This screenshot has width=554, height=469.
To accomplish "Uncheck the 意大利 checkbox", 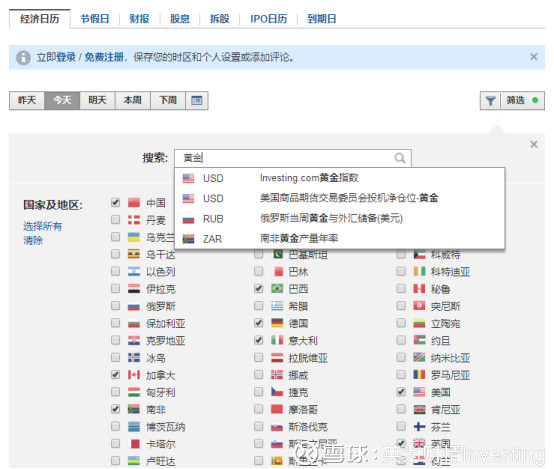I will click(x=259, y=340).
